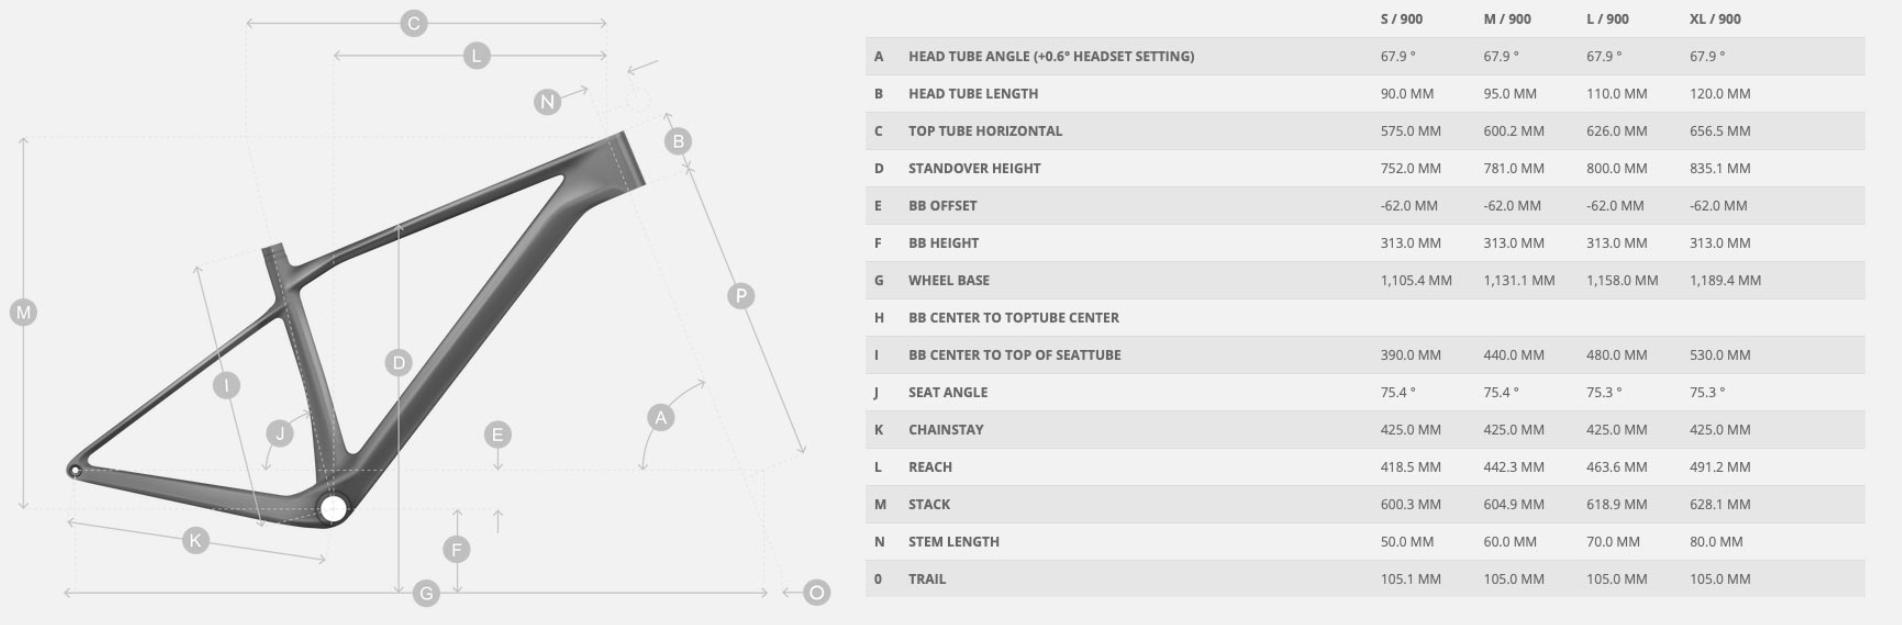Screen dimensions: 1902x625
Task: Select the WHEEL BASE row label
Action: [x=948, y=281]
